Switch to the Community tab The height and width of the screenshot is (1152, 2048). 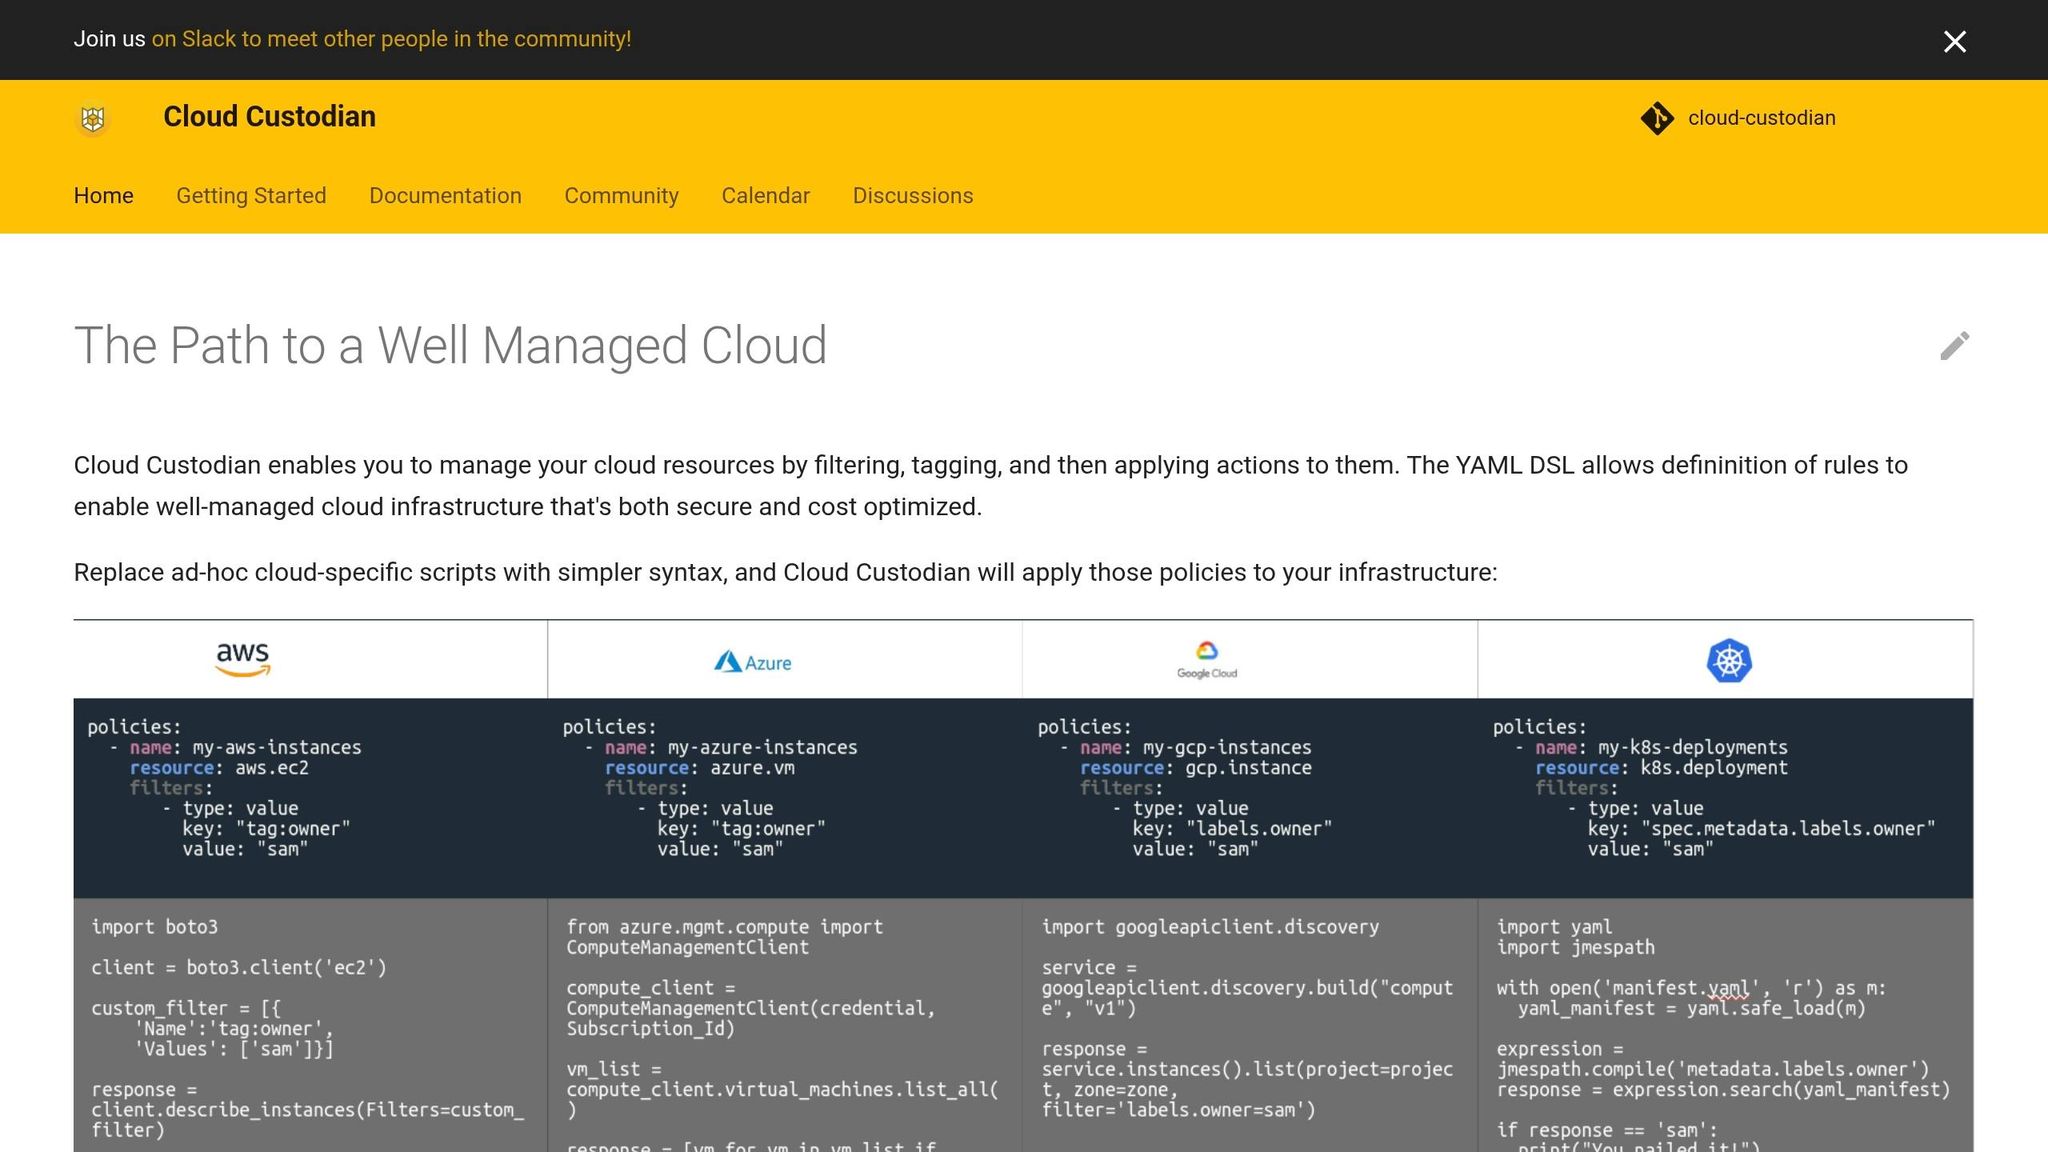(621, 196)
